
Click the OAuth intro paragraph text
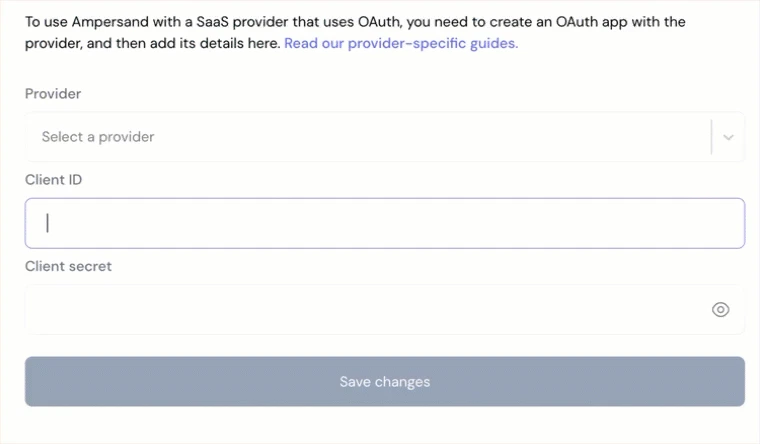(x=355, y=32)
